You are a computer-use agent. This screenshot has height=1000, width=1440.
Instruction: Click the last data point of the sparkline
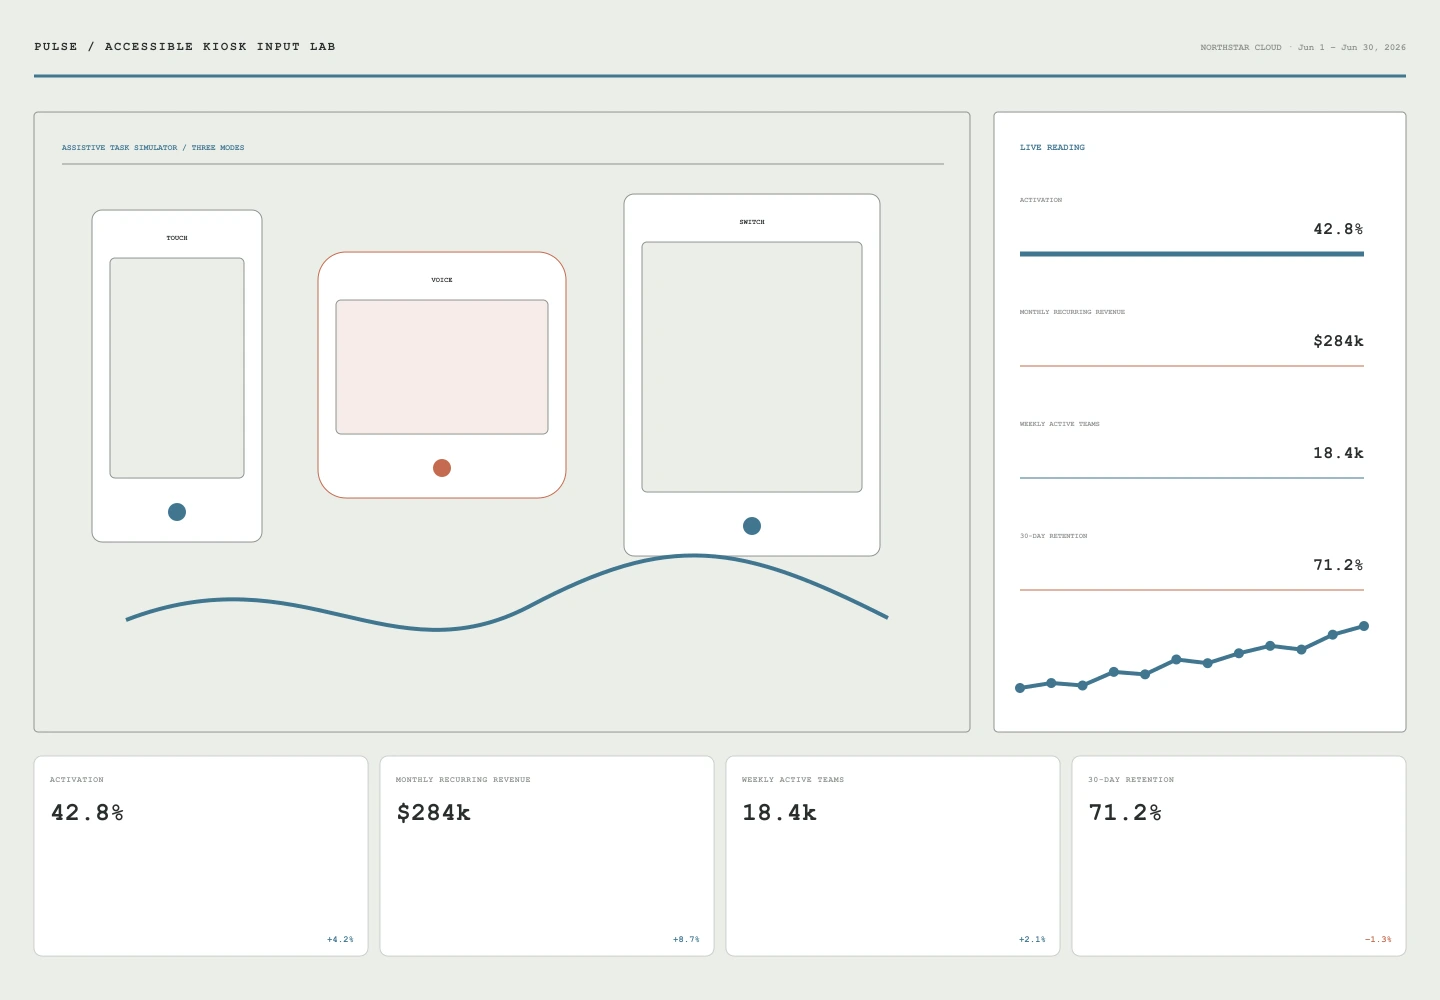point(1364,626)
